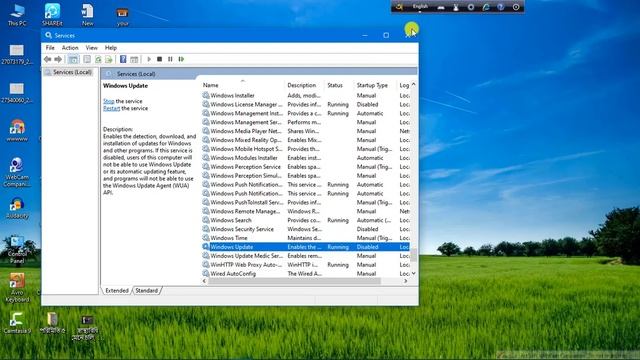Click the Avro logo on the top bar
The width and height of the screenshot is (640, 360).
coord(400,7)
